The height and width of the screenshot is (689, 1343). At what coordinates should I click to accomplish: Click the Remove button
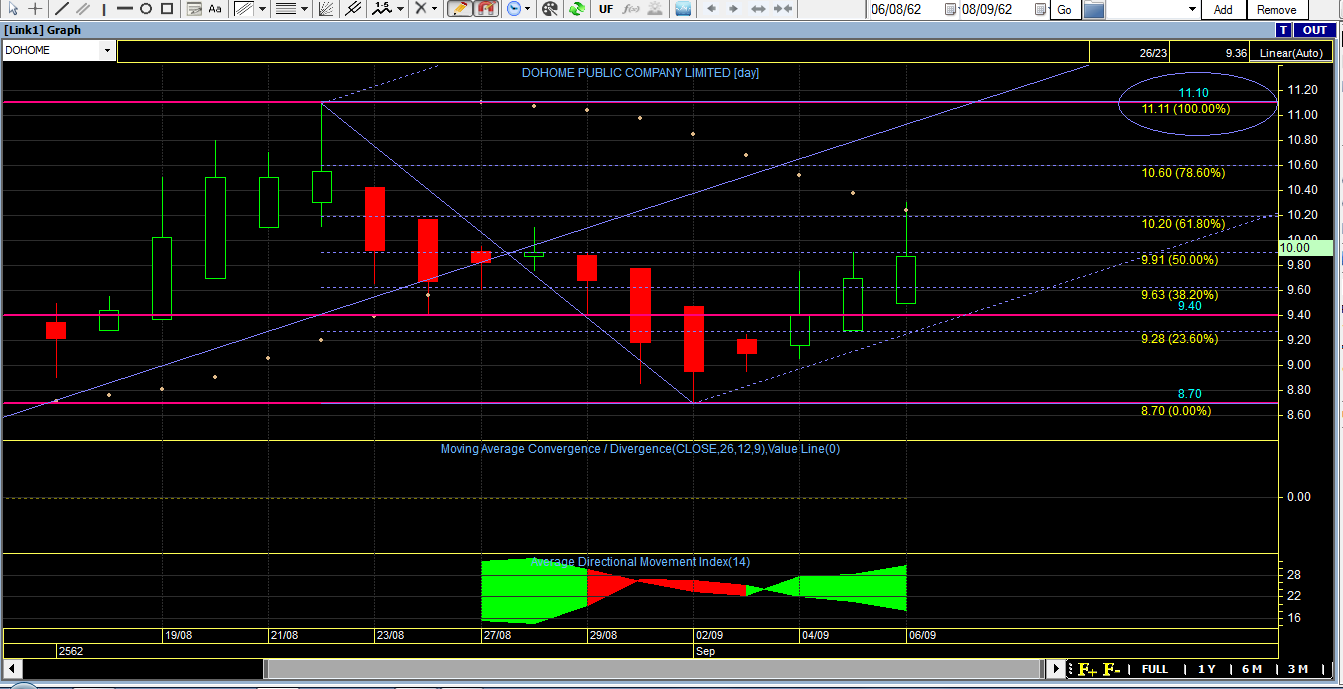click(1277, 9)
